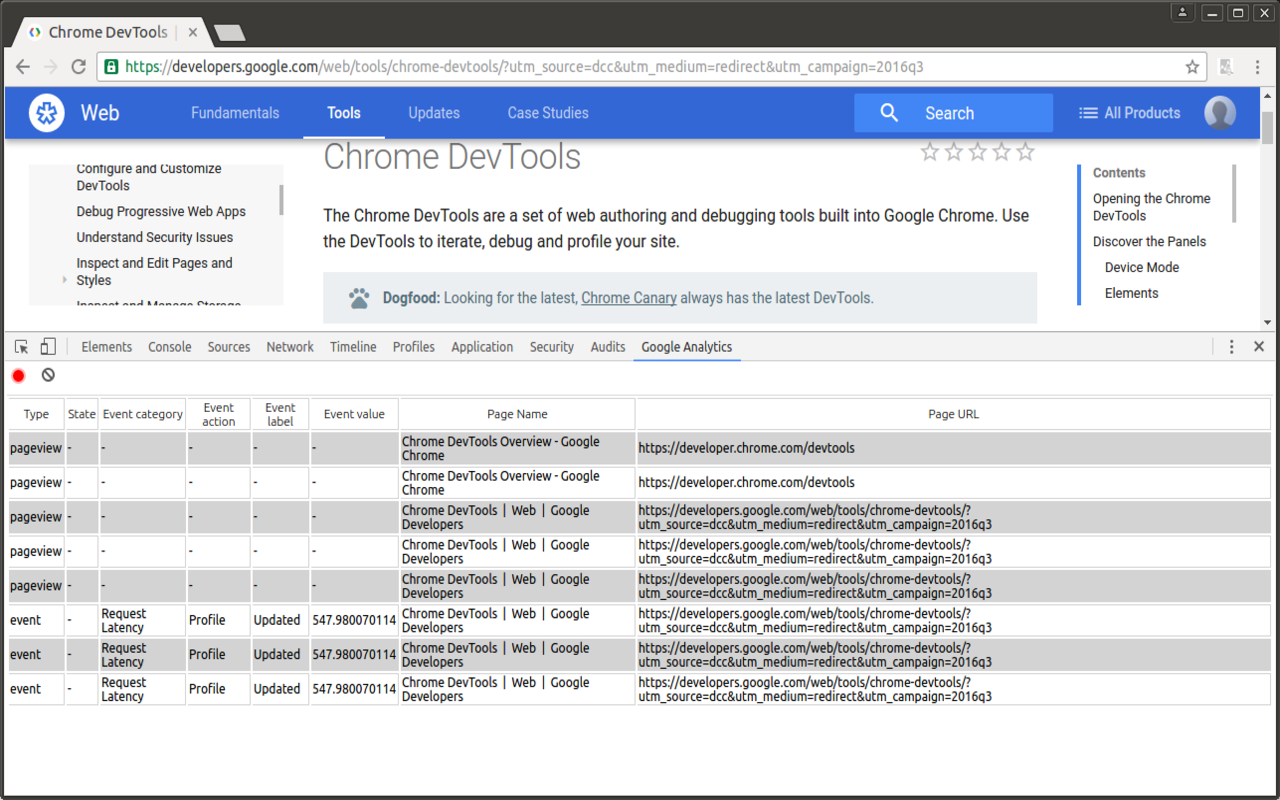The image size is (1280, 800).
Task: Click the left sidebar scrollbar thumb
Action: coord(281,200)
